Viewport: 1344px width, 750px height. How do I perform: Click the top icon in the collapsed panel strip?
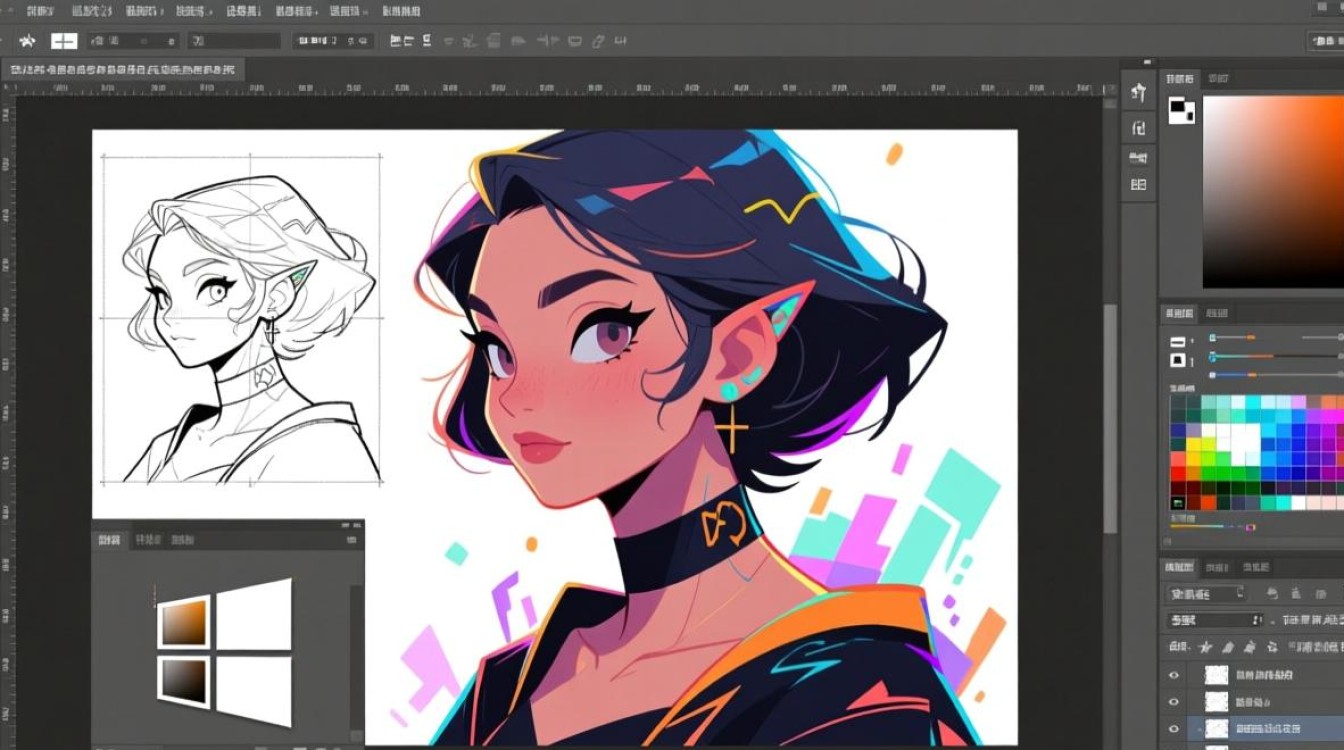click(x=1138, y=93)
